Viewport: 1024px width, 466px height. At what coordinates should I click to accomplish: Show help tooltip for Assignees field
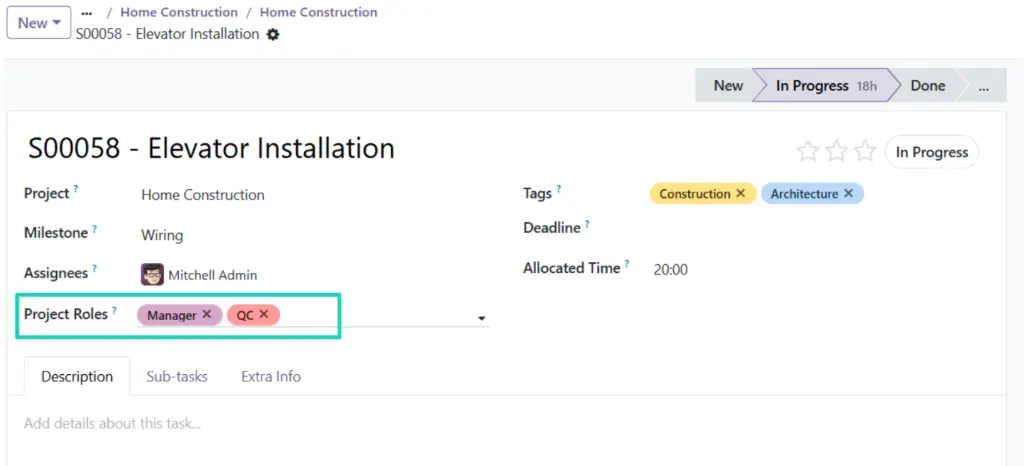(x=95, y=268)
